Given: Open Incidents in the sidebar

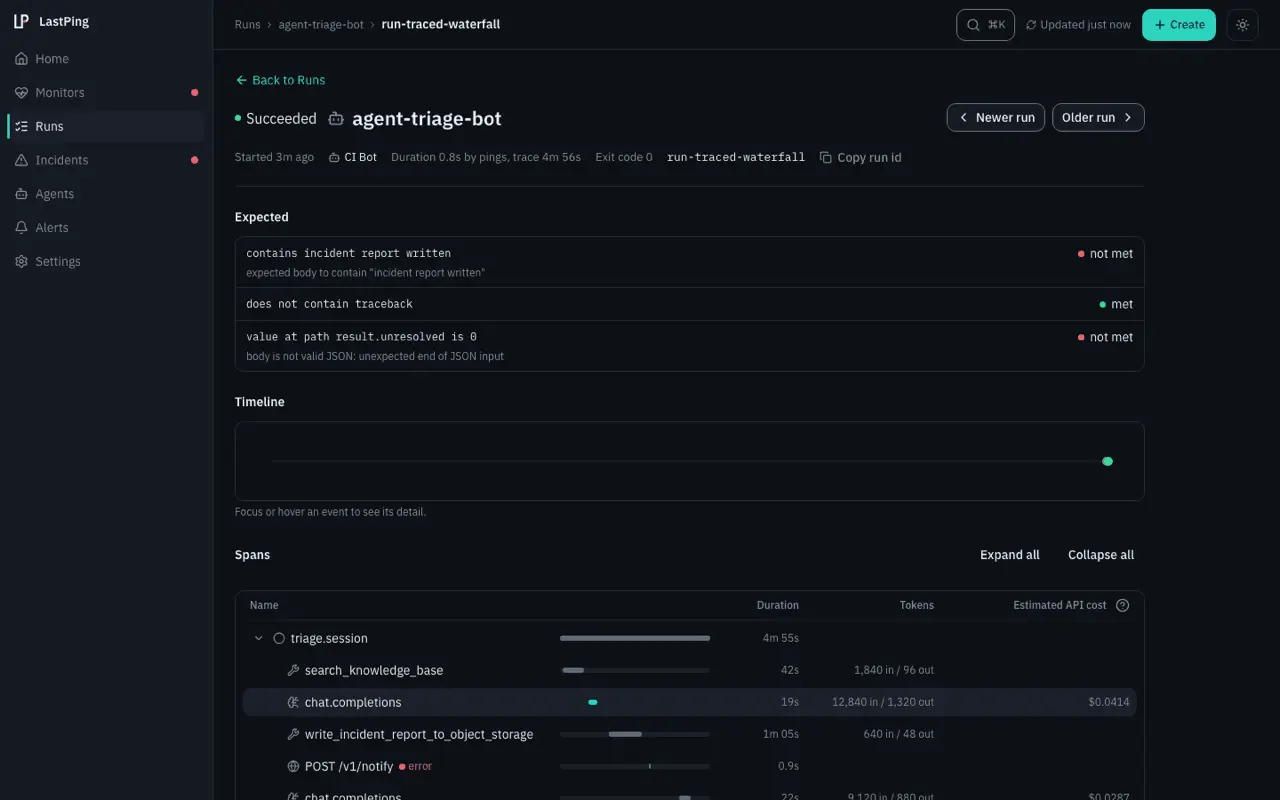Looking at the screenshot, I should pos(106,160).
